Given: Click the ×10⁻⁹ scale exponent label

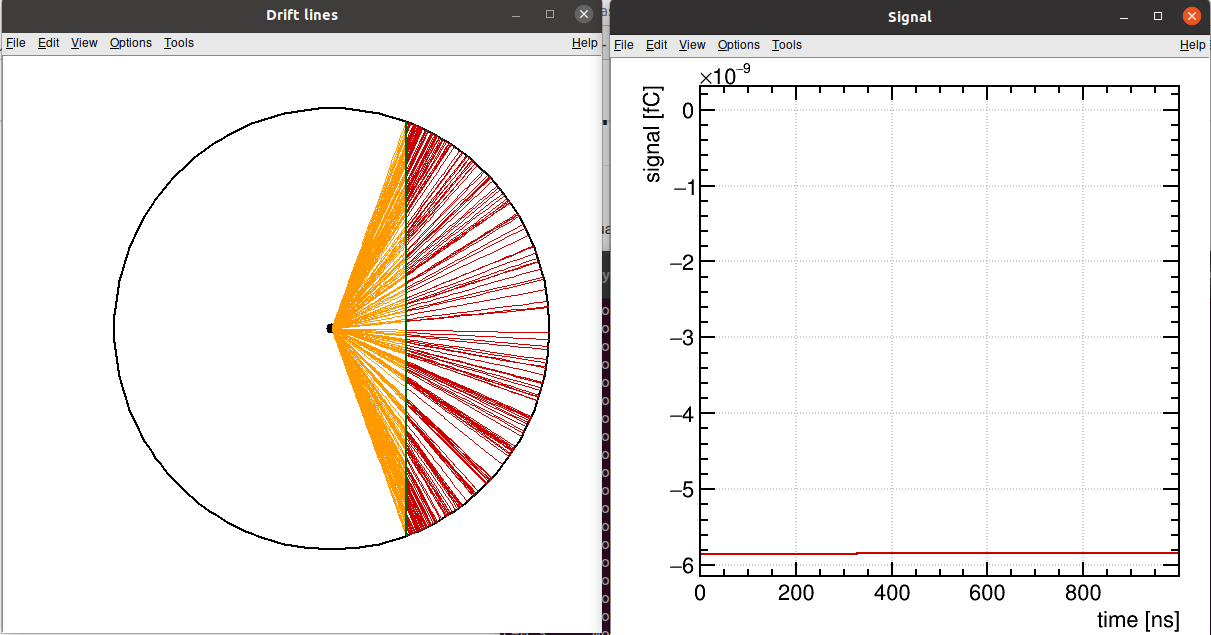Looking at the screenshot, I should tap(725, 76).
